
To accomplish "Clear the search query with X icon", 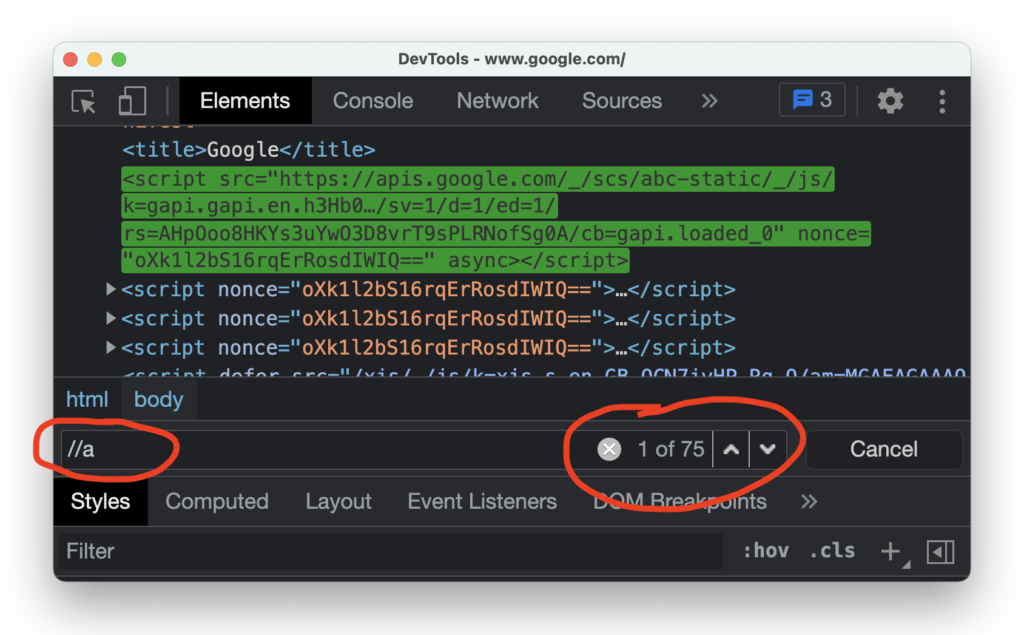I will click(x=609, y=449).
